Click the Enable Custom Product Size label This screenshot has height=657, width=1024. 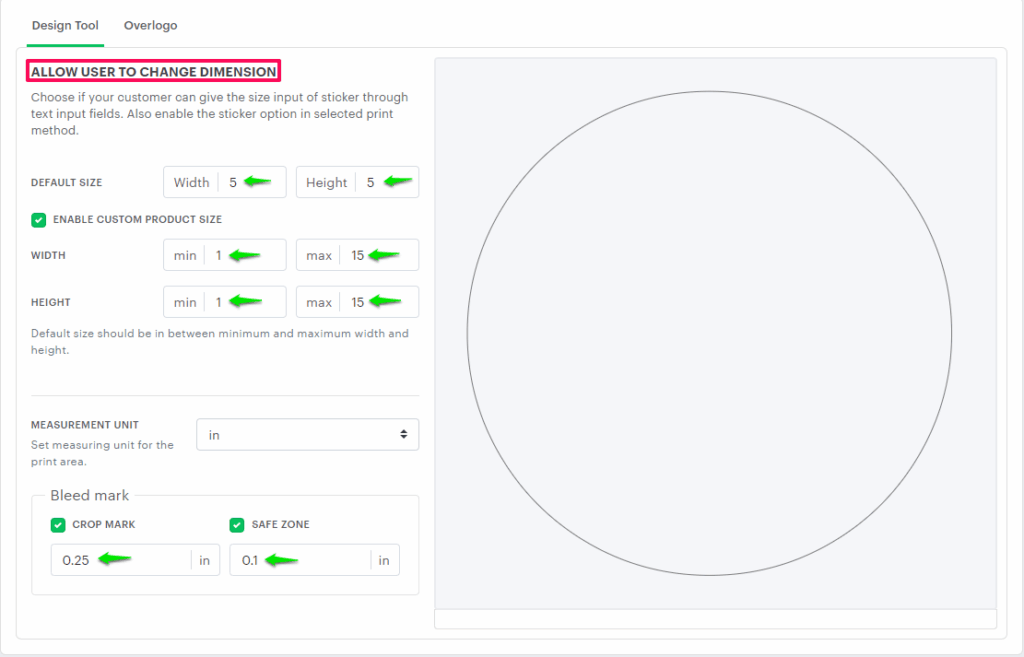click(137, 219)
